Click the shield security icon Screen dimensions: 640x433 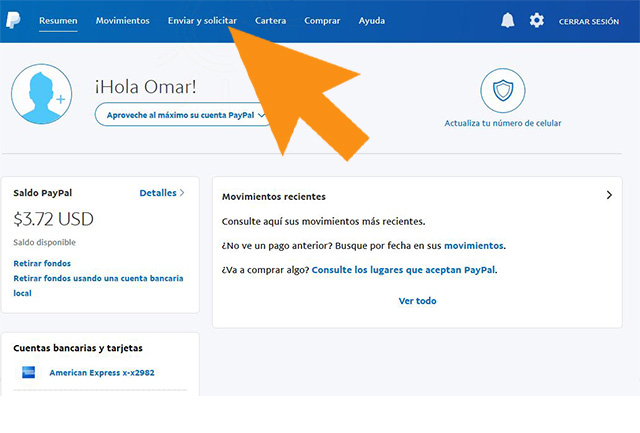coord(502,91)
